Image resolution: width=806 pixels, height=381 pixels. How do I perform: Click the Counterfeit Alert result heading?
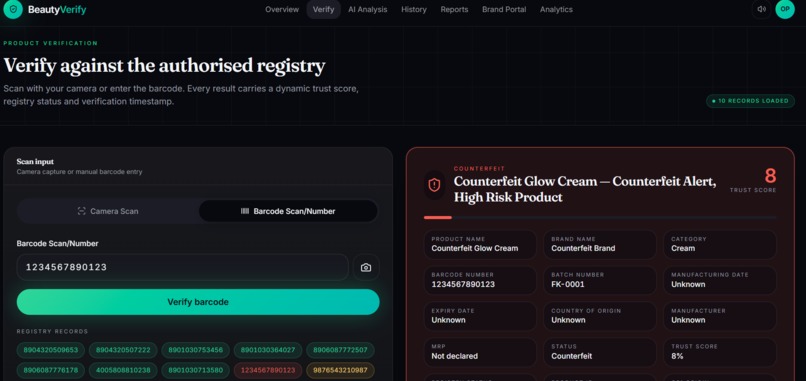coord(585,189)
